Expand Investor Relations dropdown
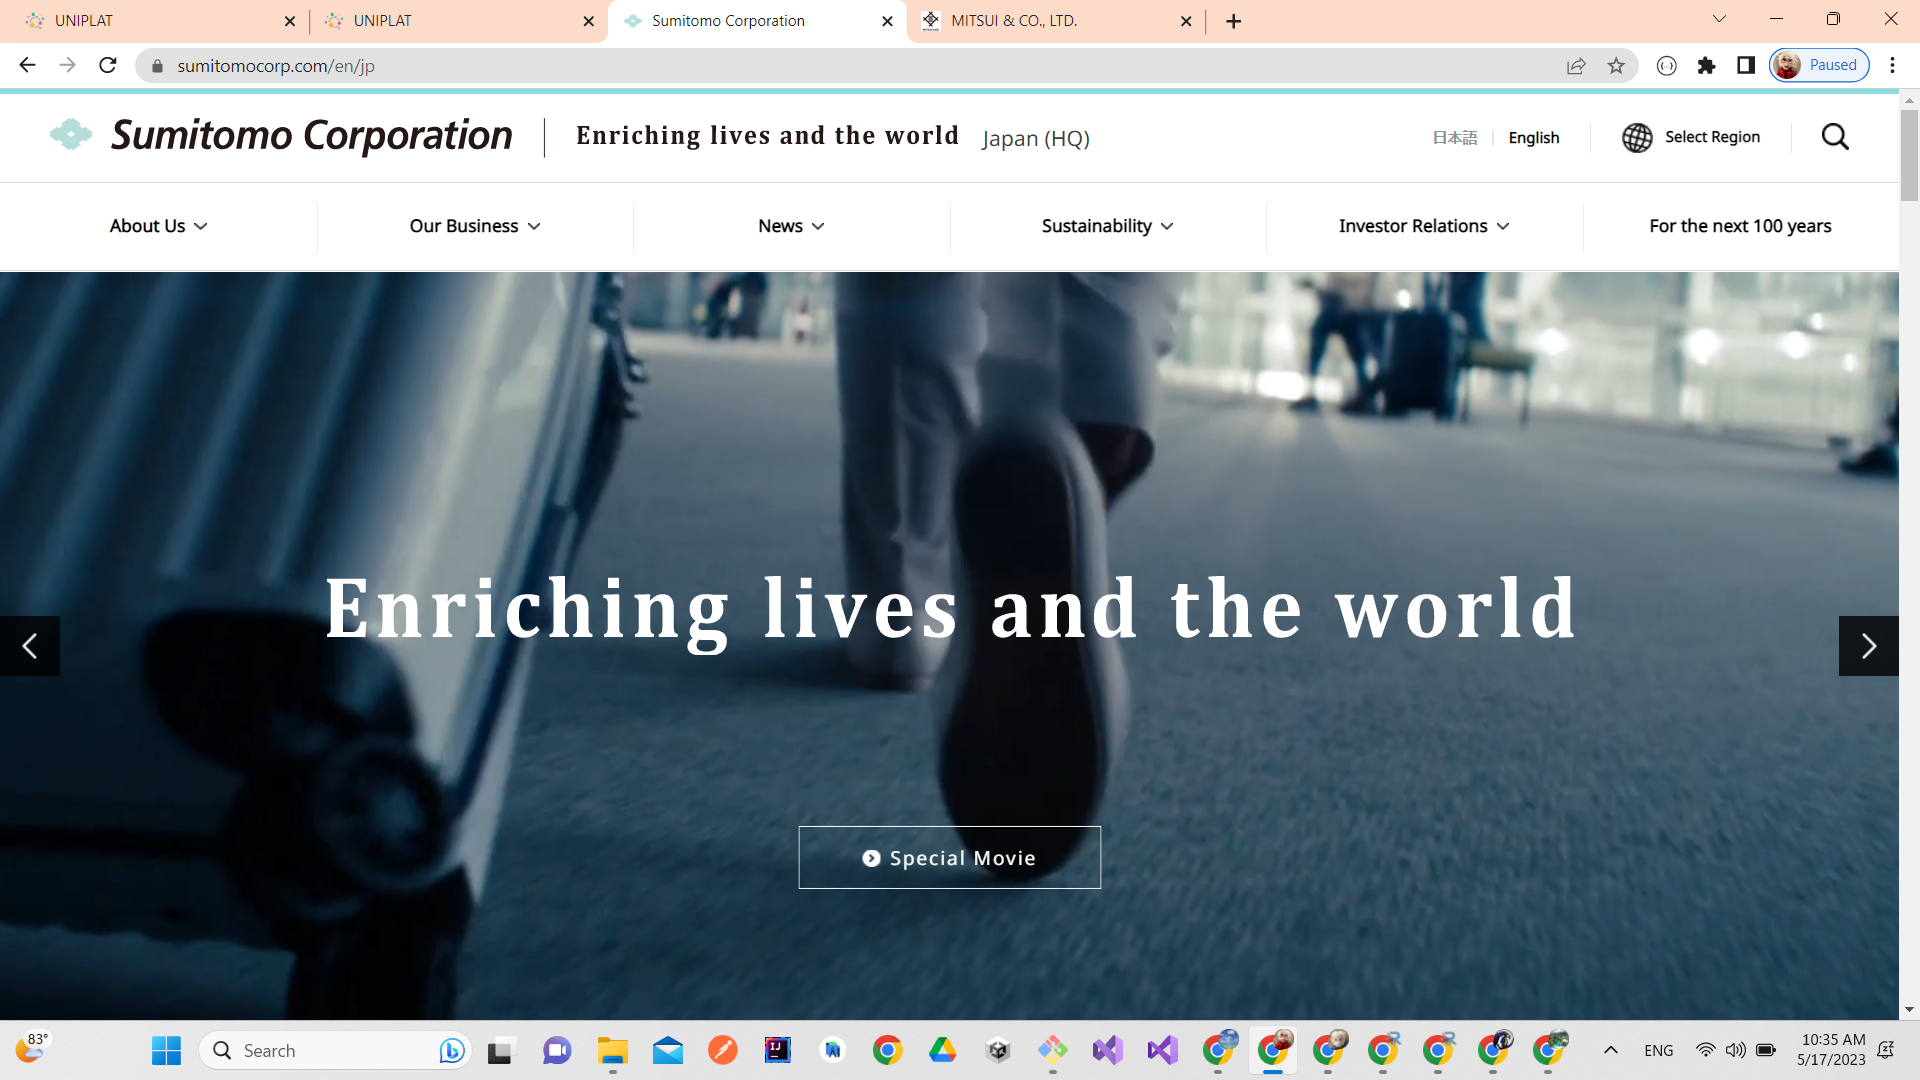 [1424, 226]
